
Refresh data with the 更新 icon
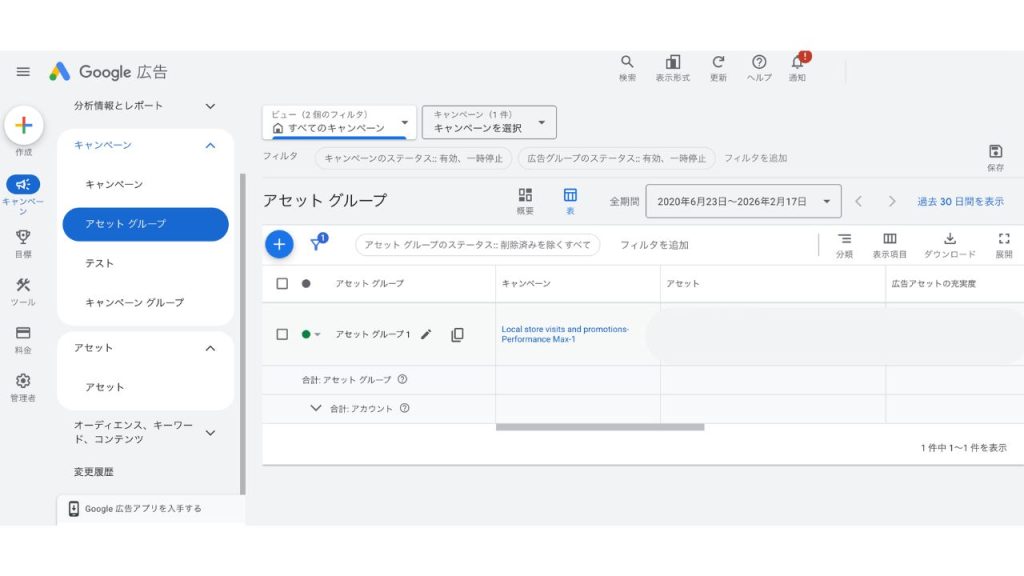click(718, 62)
